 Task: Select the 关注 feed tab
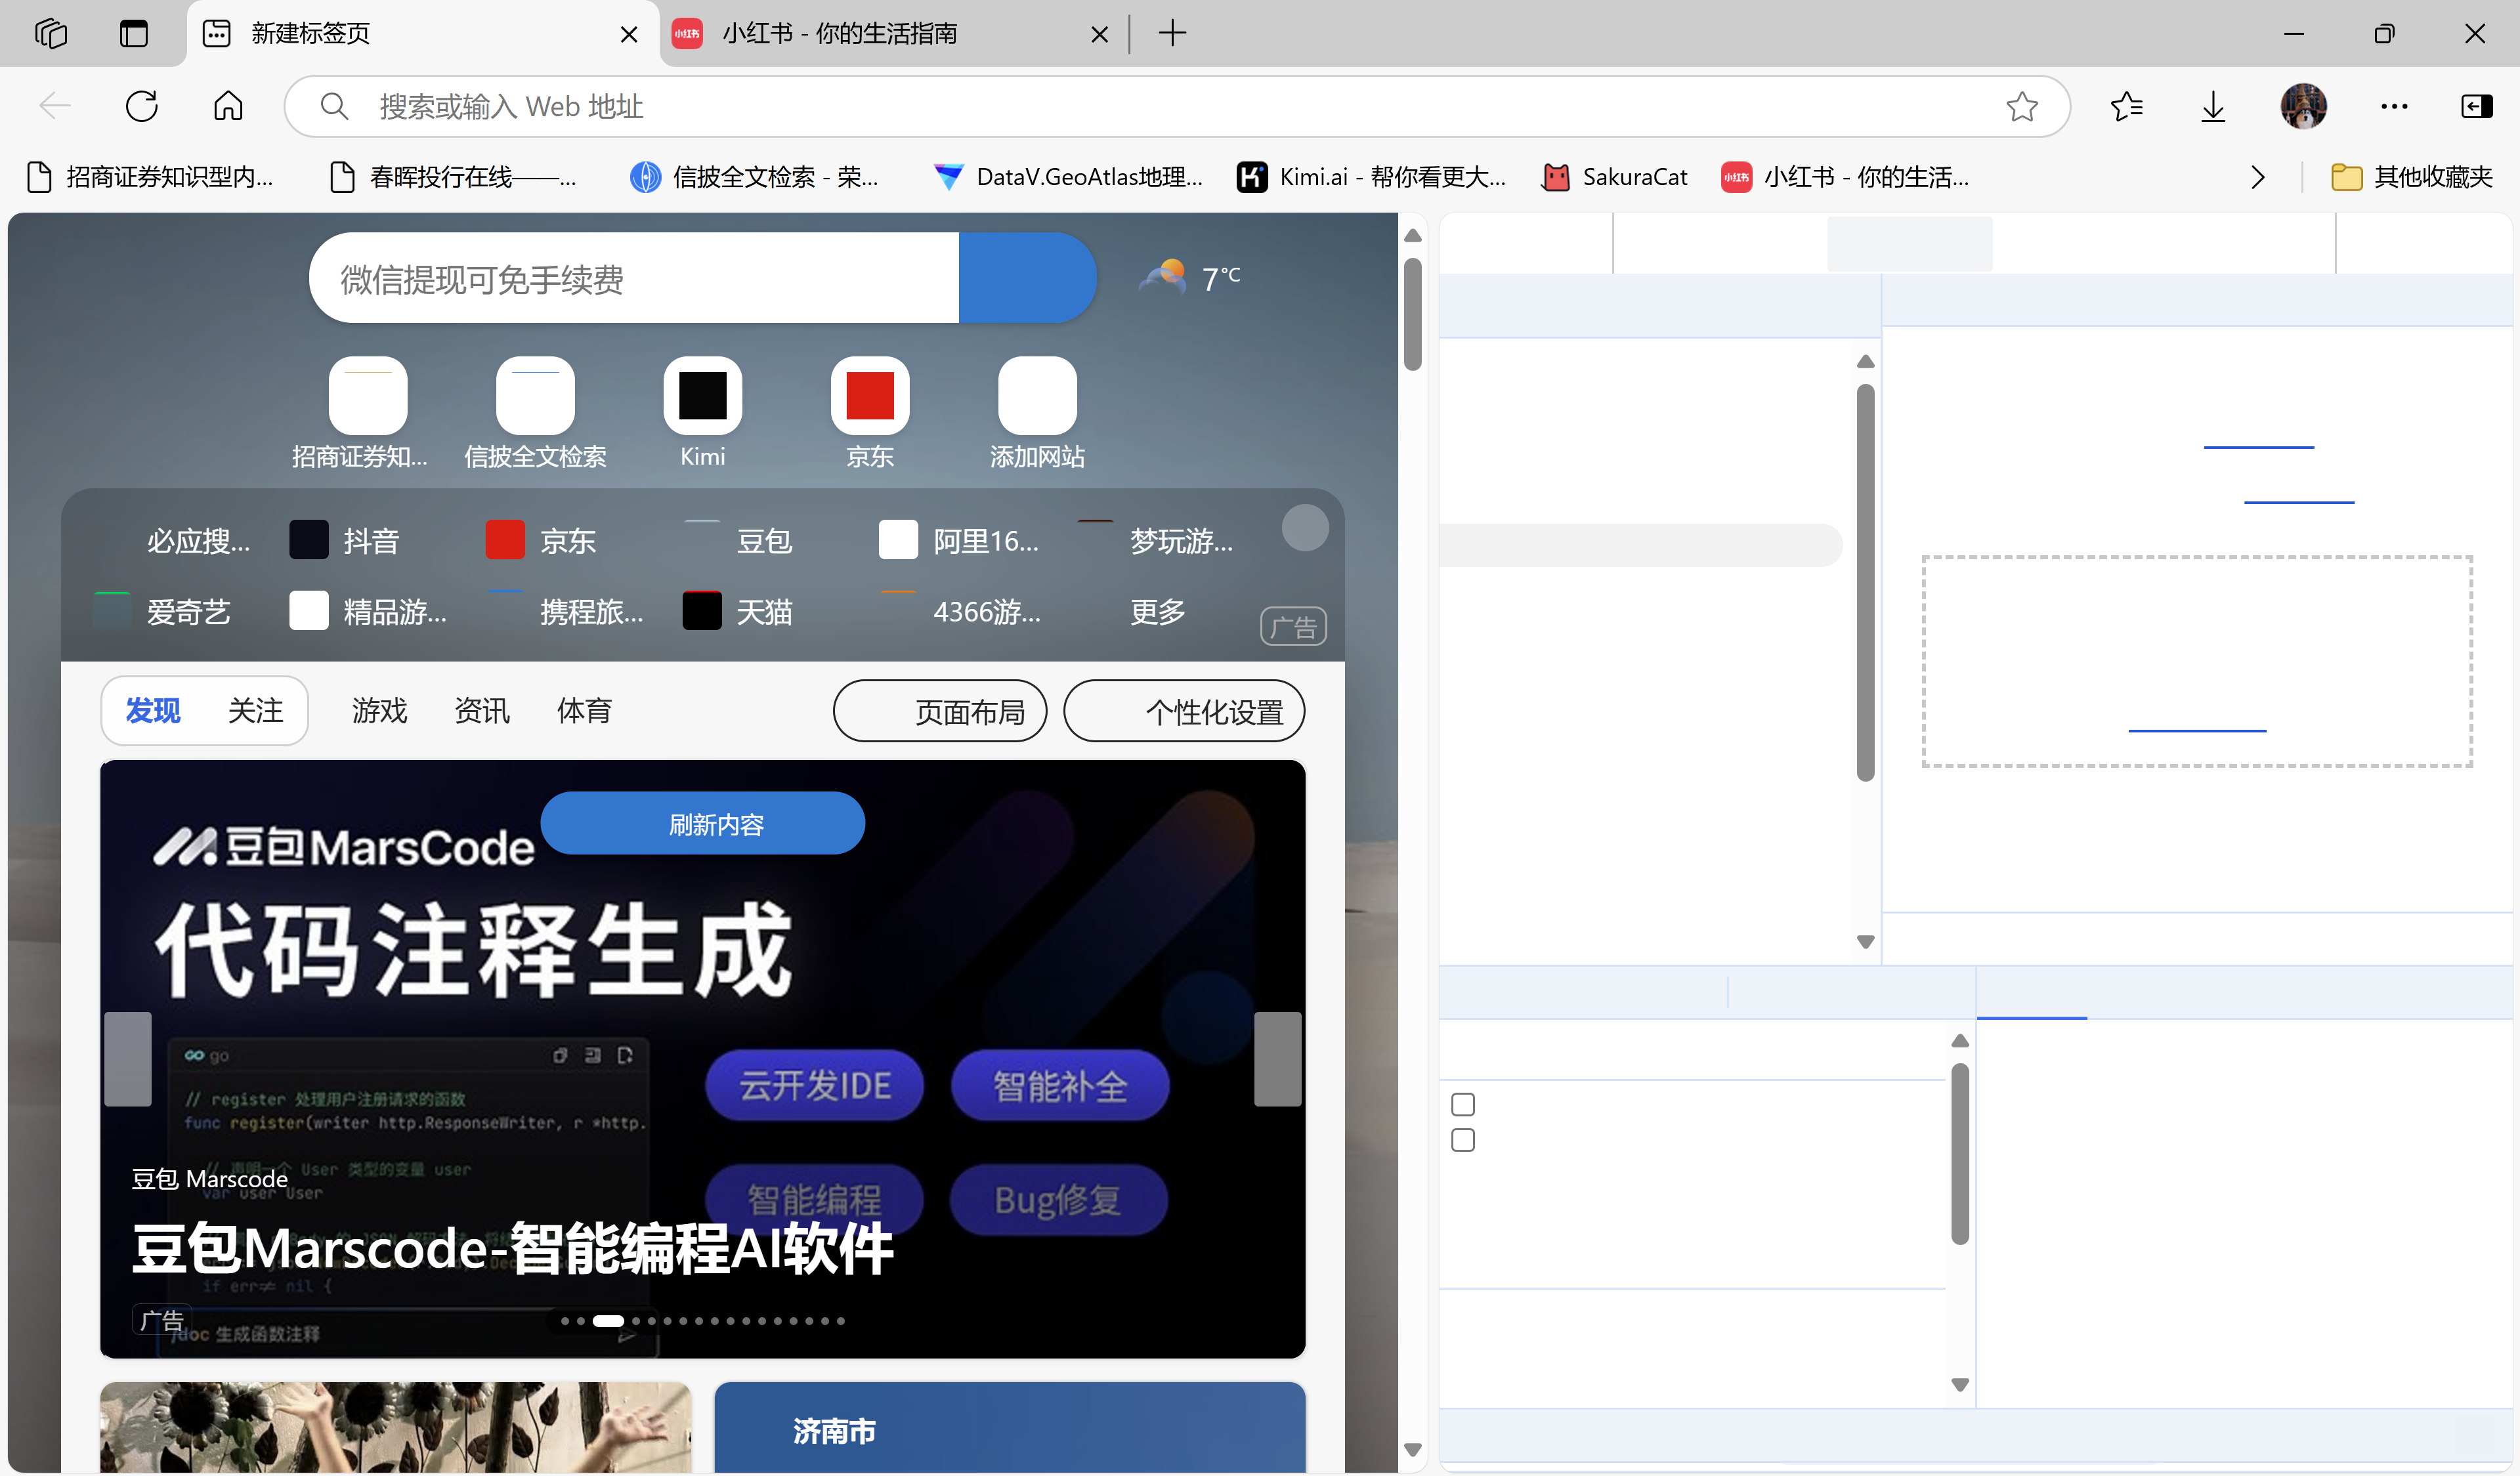[255, 710]
